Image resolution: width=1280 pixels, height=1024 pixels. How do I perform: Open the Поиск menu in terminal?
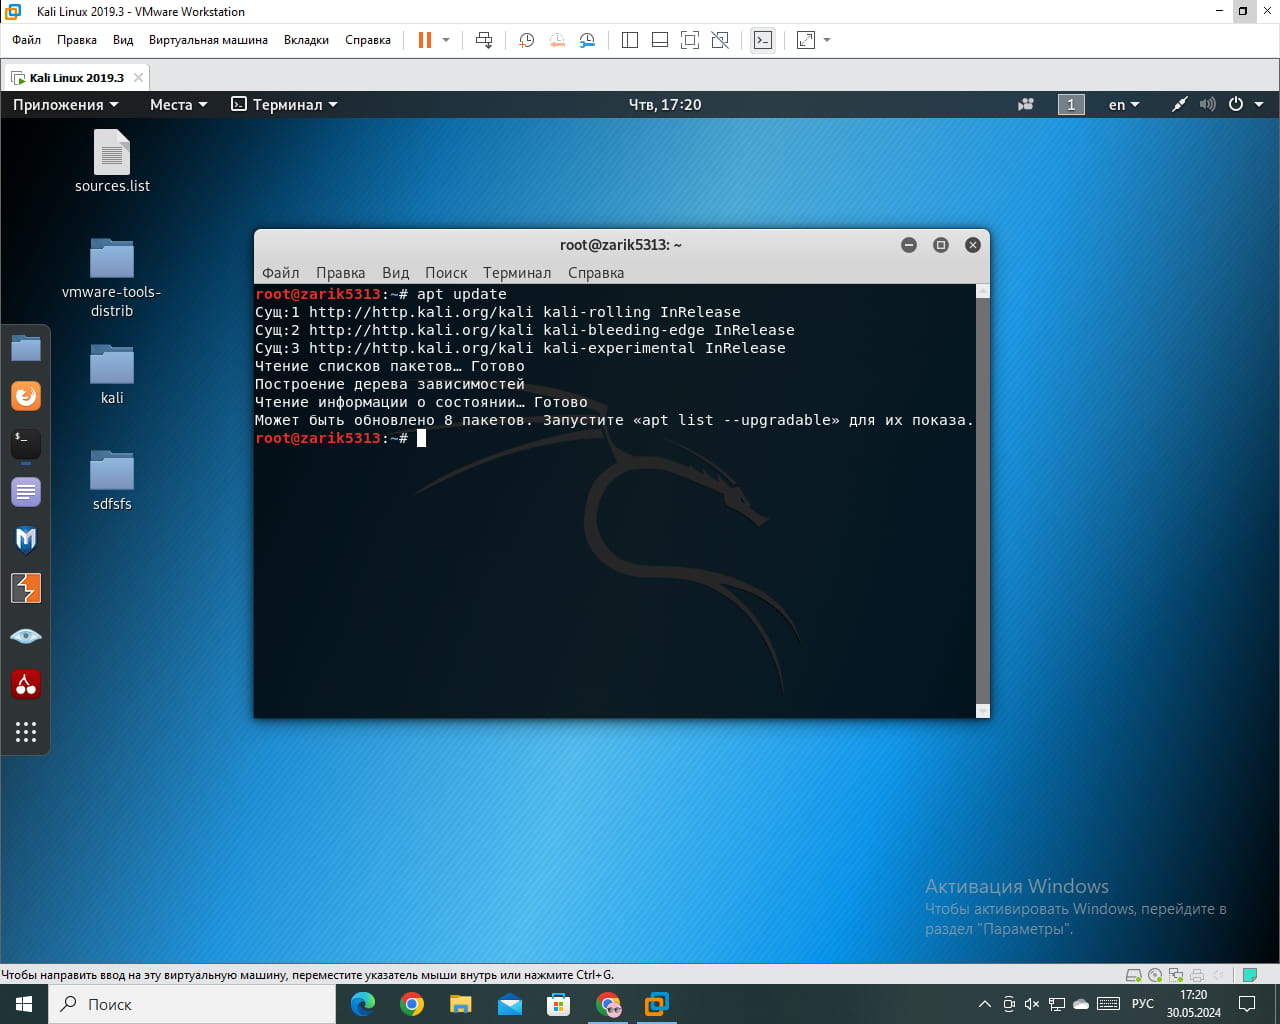[x=445, y=272]
